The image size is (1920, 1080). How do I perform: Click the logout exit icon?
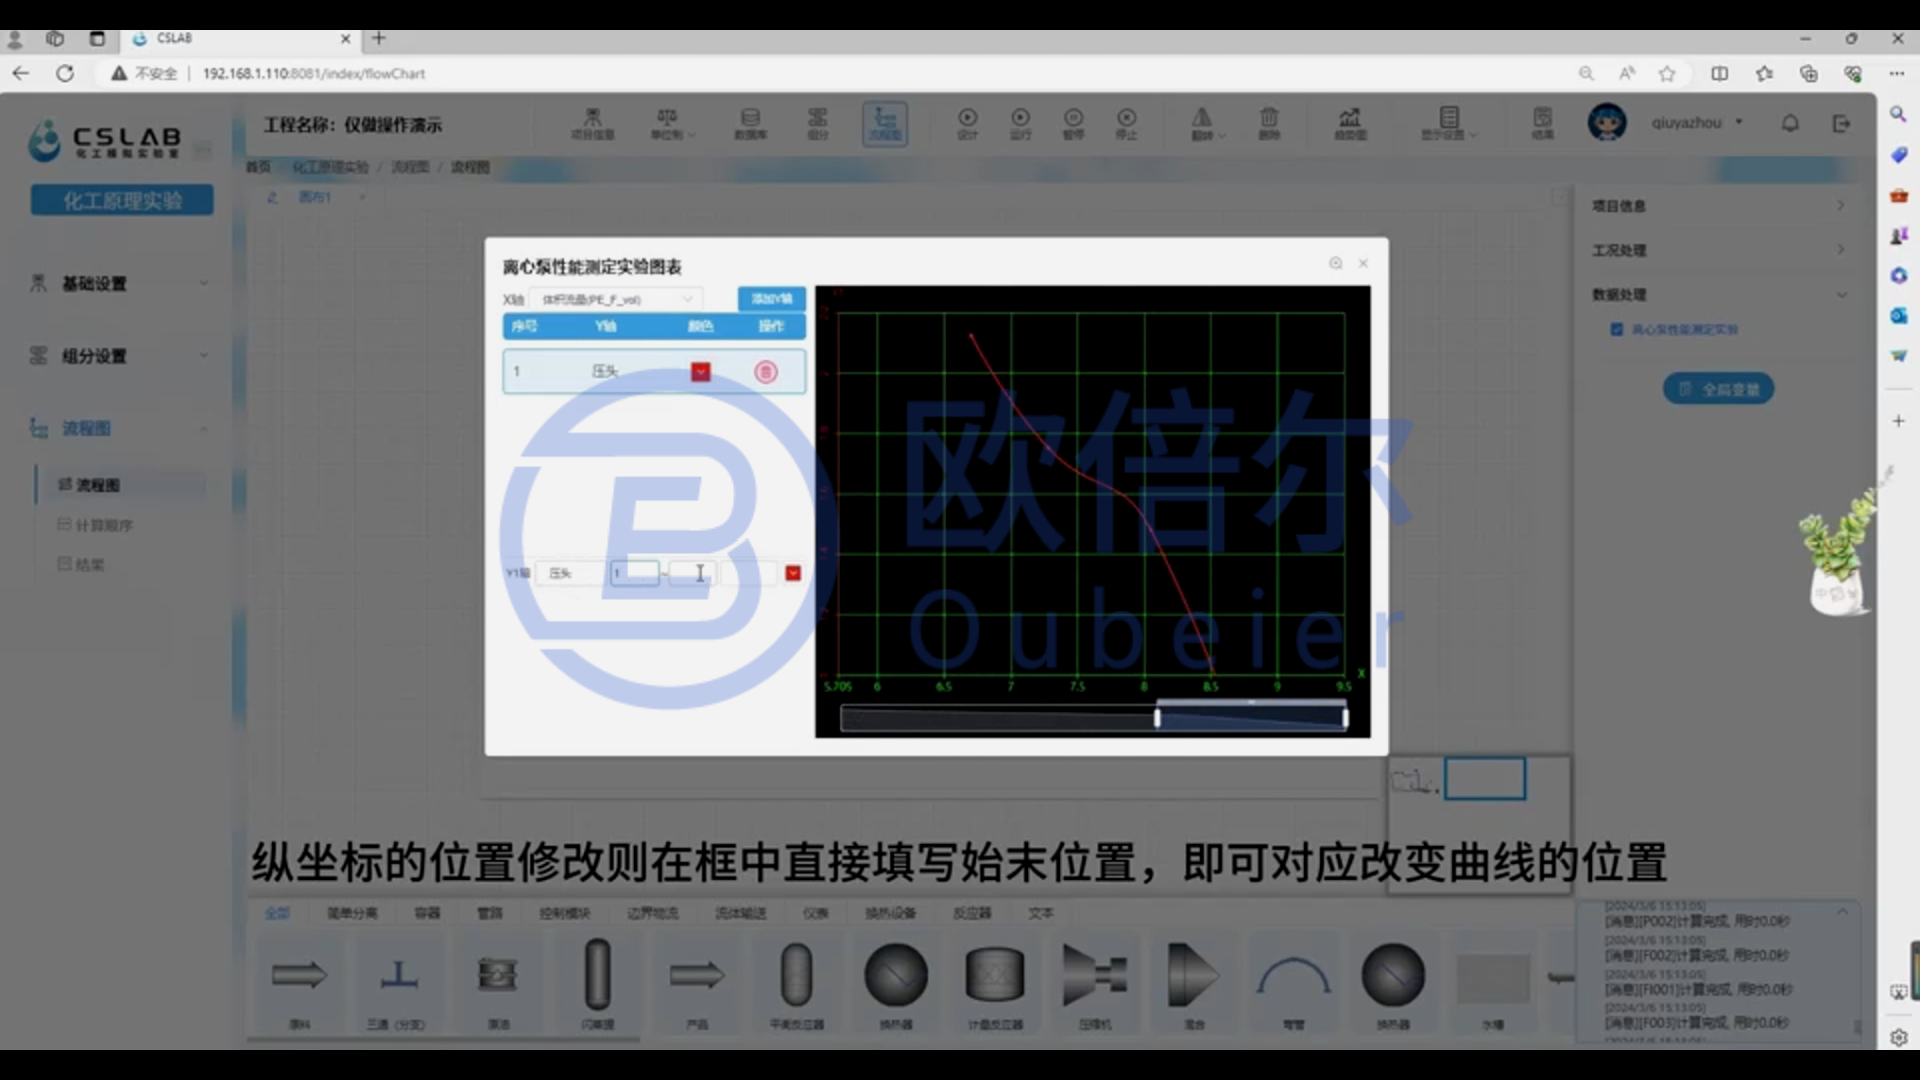pyautogui.click(x=1841, y=123)
